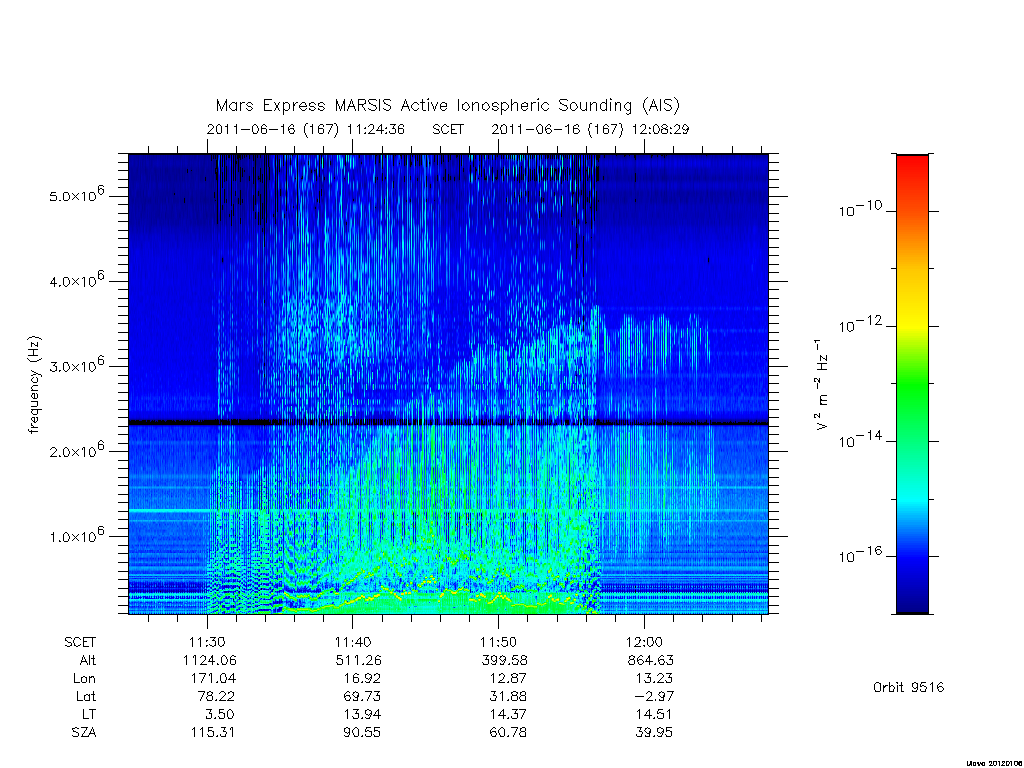Click the 5.0×10^6 frequency tick label
Image resolution: width=1024 pixels, height=768 pixels.
click(x=76, y=194)
